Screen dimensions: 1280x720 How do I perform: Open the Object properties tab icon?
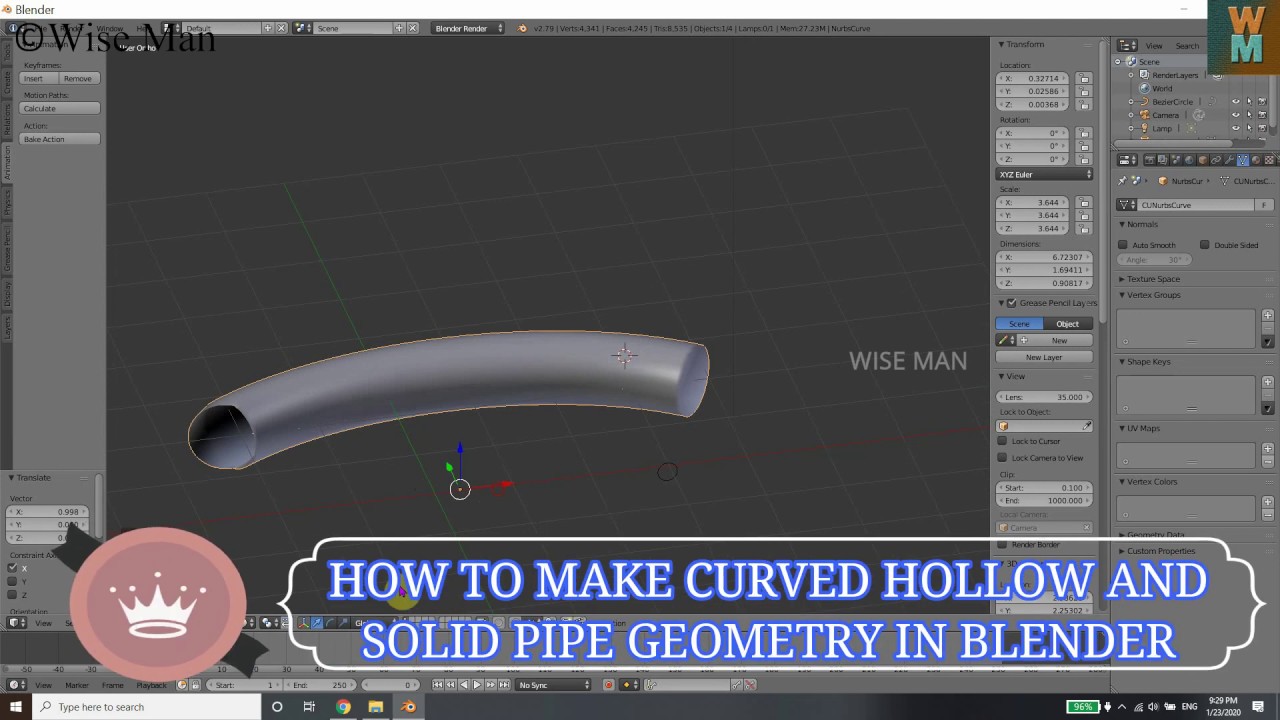tap(1203, 160)
